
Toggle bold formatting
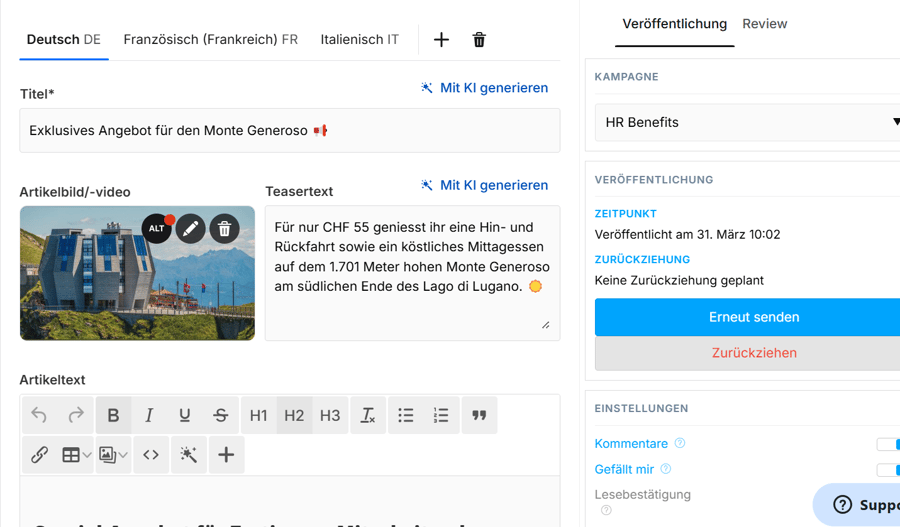[x=114, y=415]
